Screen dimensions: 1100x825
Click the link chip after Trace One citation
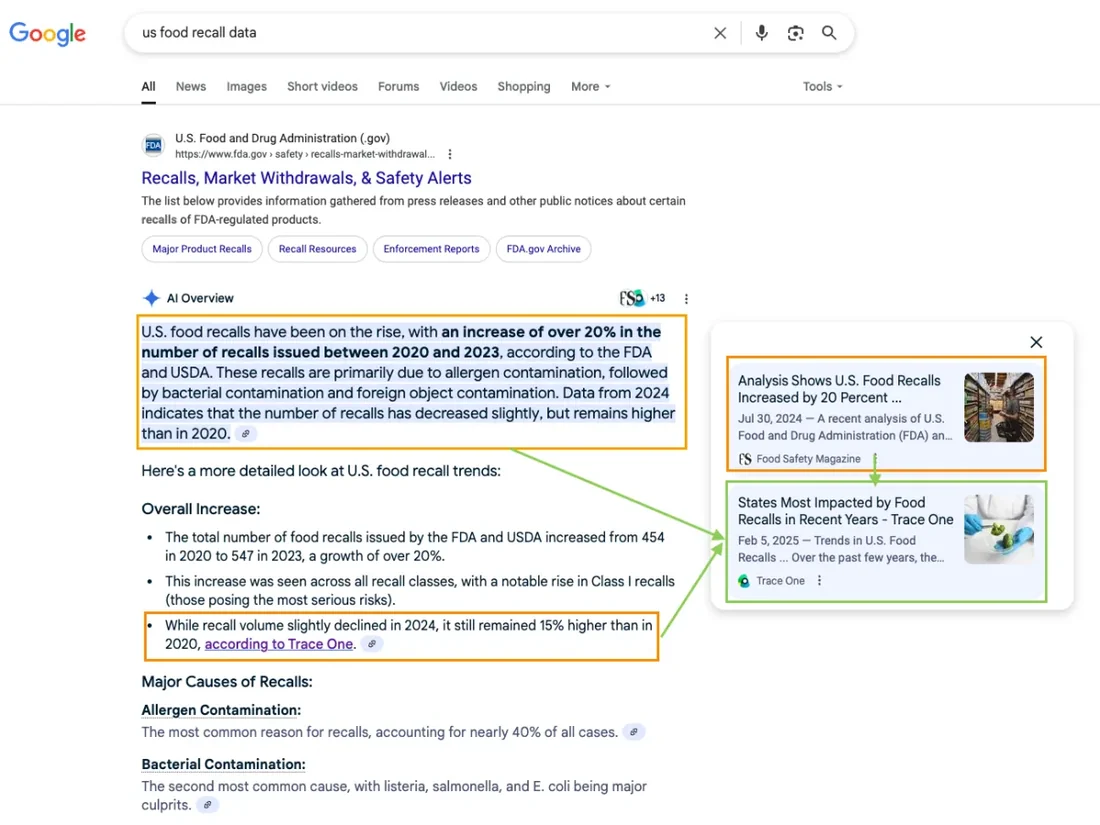click(x=372, y=644)
